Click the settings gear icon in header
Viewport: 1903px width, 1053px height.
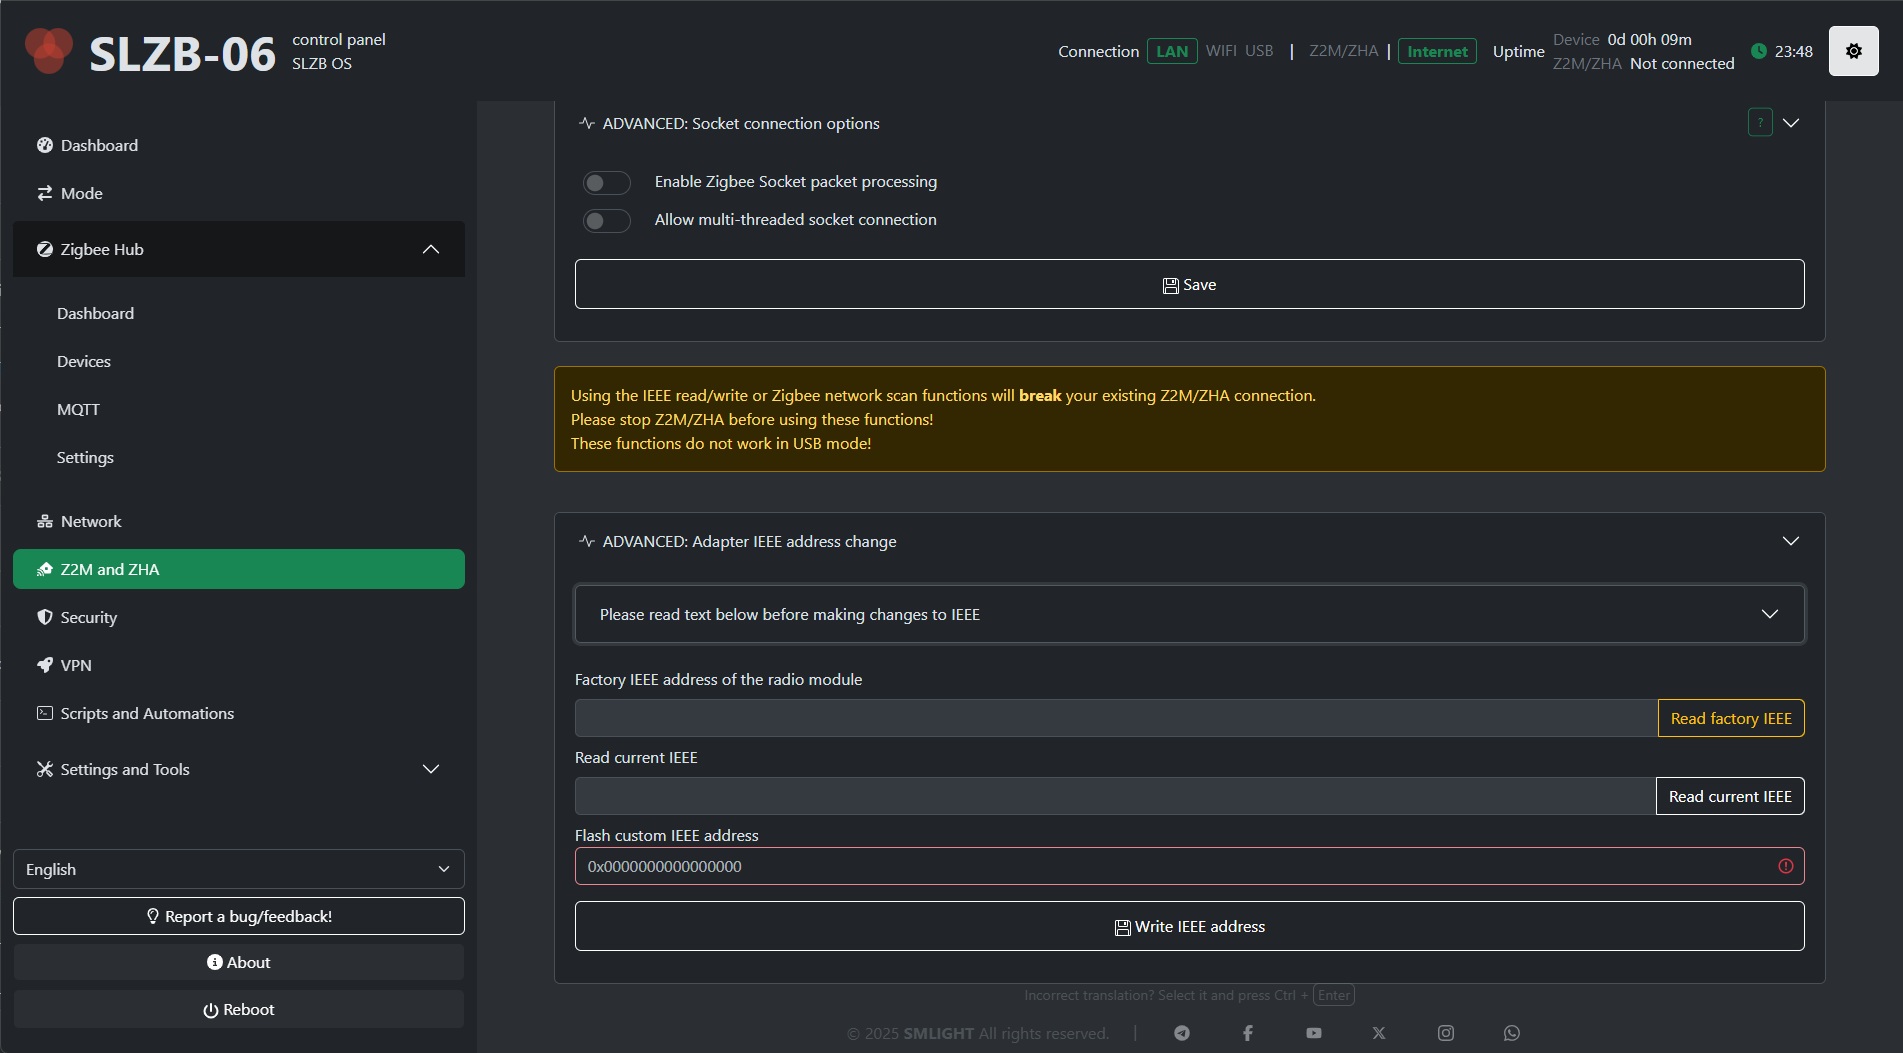pyautogui.click(x=1853, y=51)
